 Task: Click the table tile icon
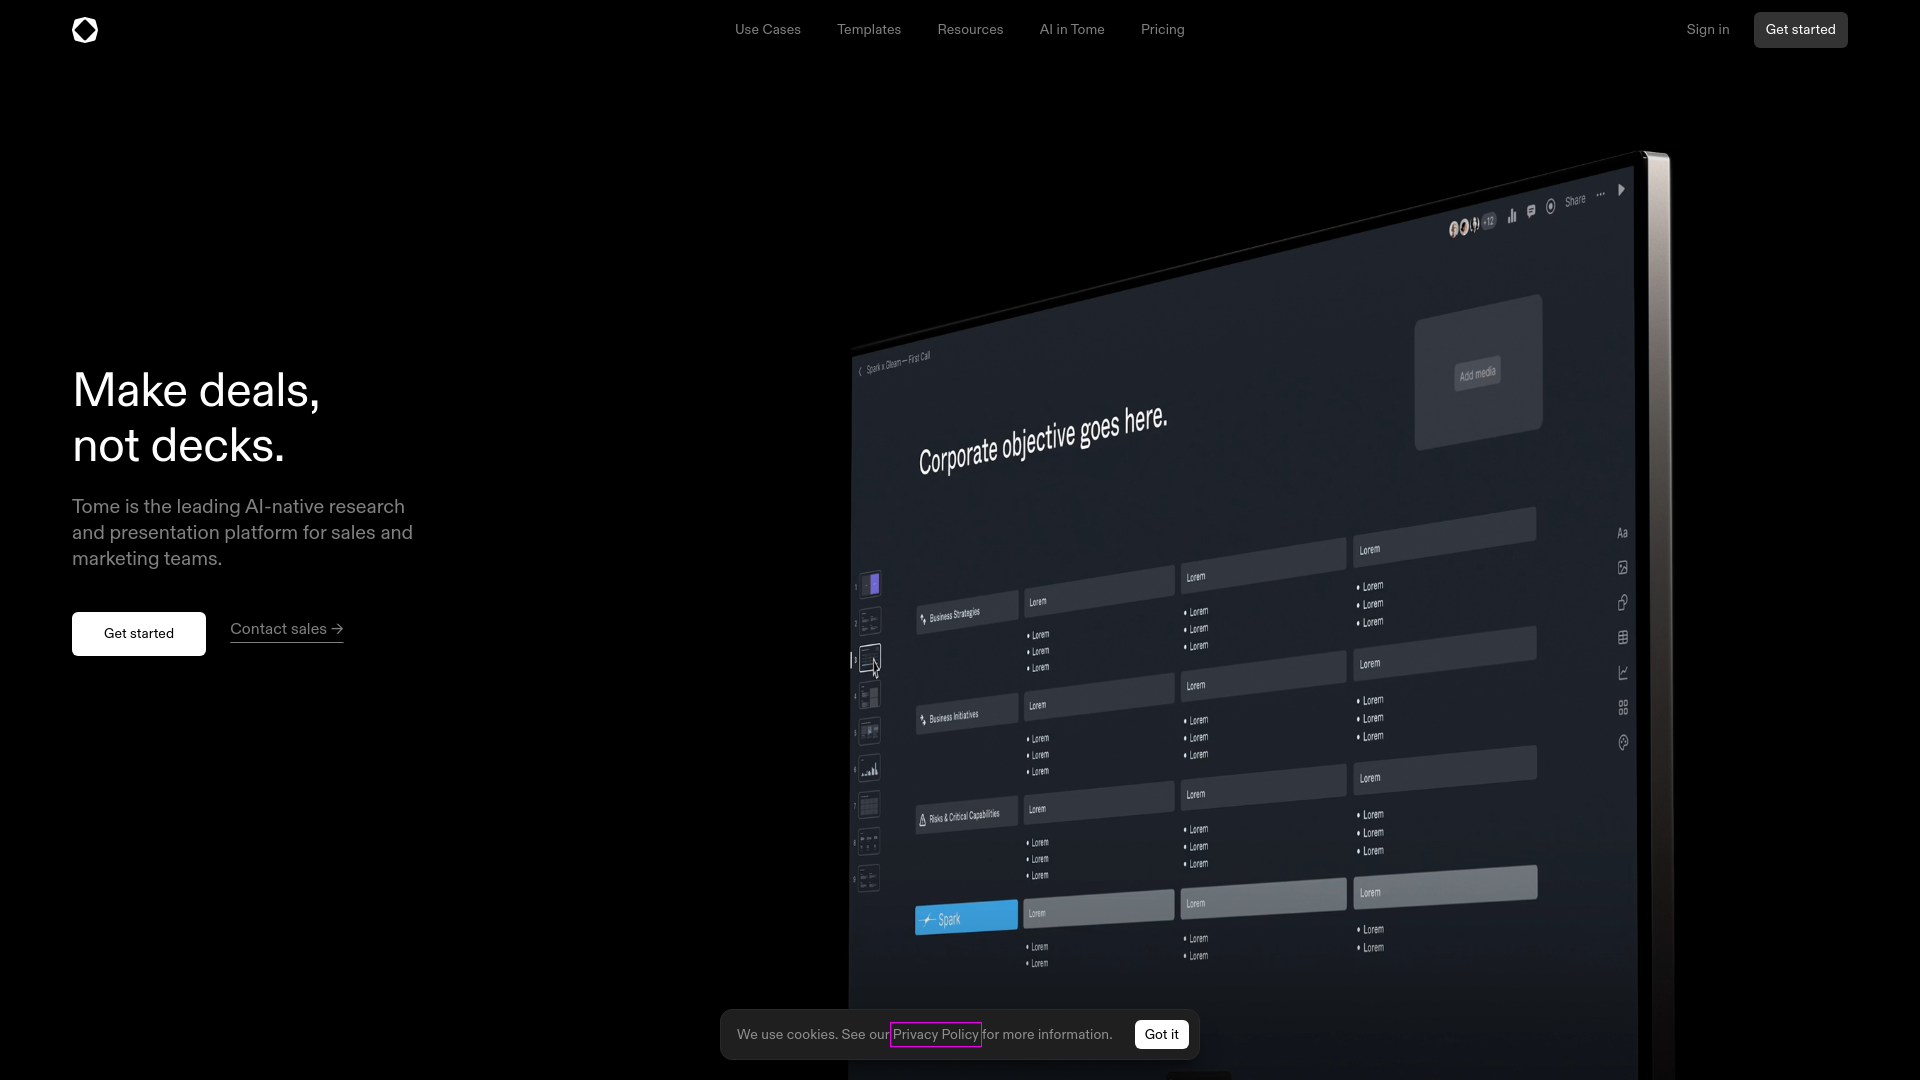click(1623, 638)
